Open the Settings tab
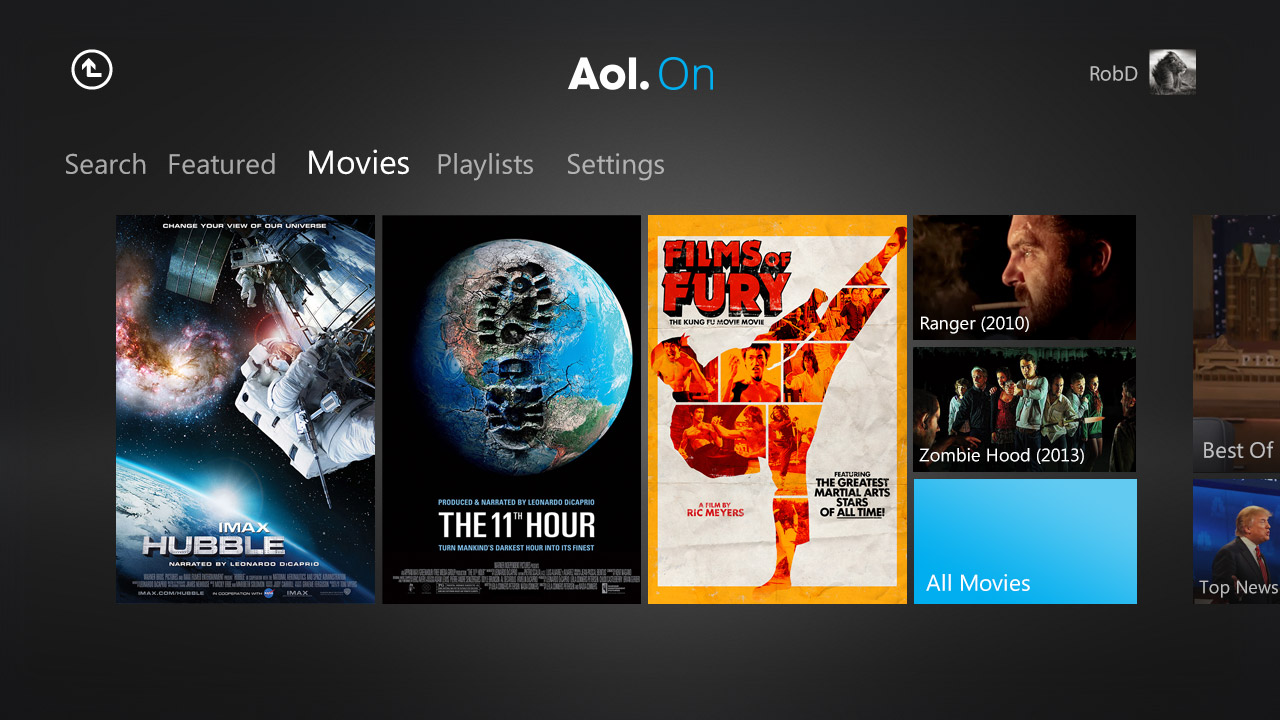1280x720 pixels. pos(615,164)
